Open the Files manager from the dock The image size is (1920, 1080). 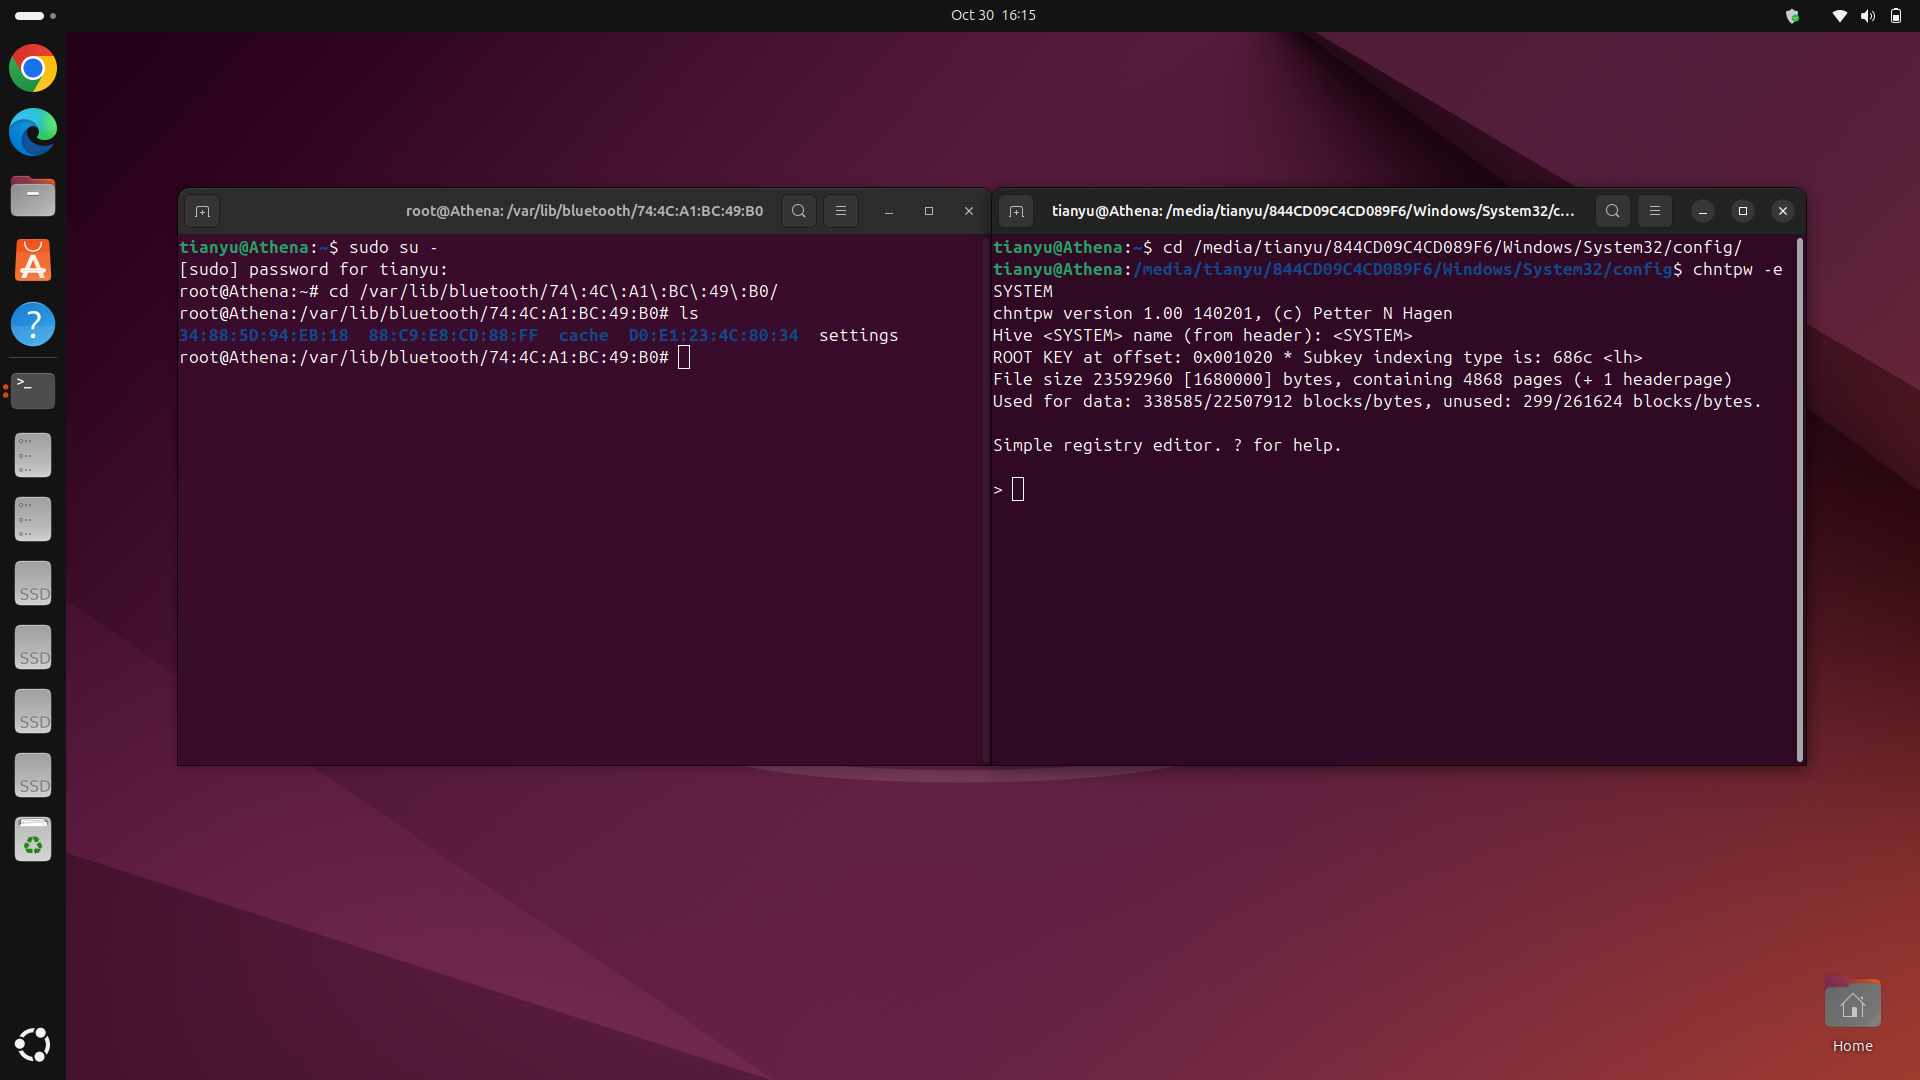33,196
